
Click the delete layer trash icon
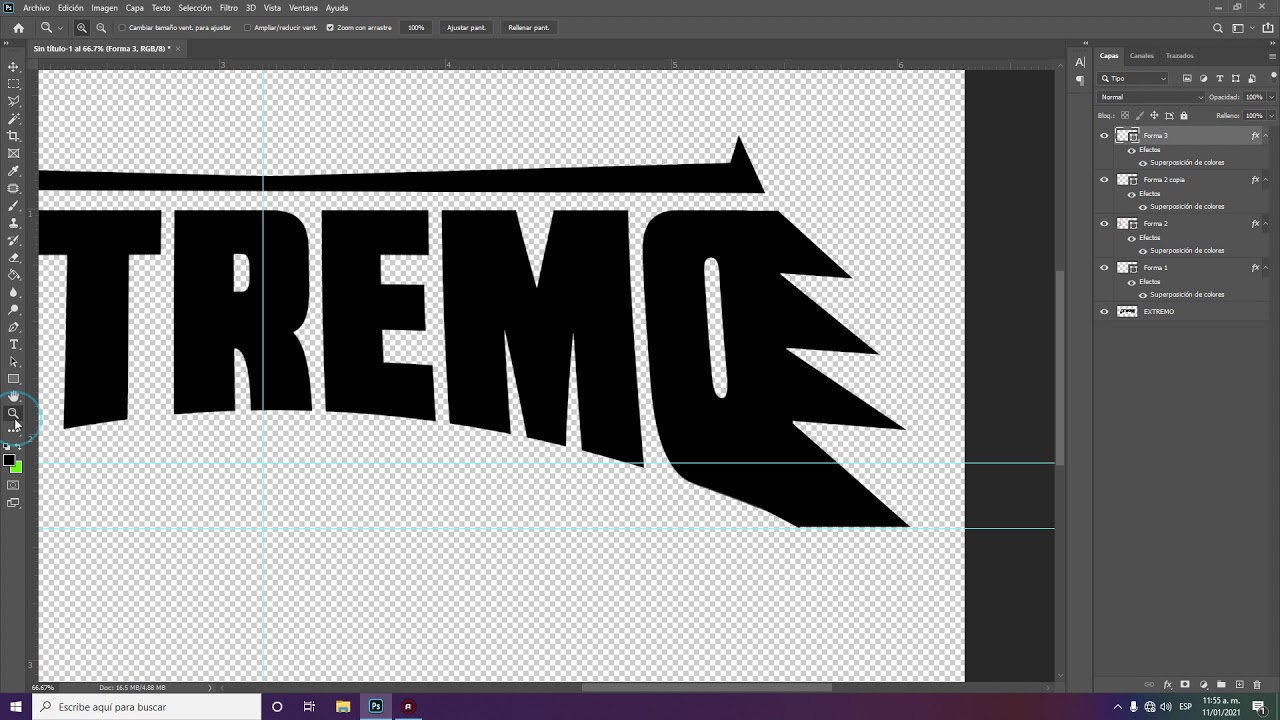1257,685
